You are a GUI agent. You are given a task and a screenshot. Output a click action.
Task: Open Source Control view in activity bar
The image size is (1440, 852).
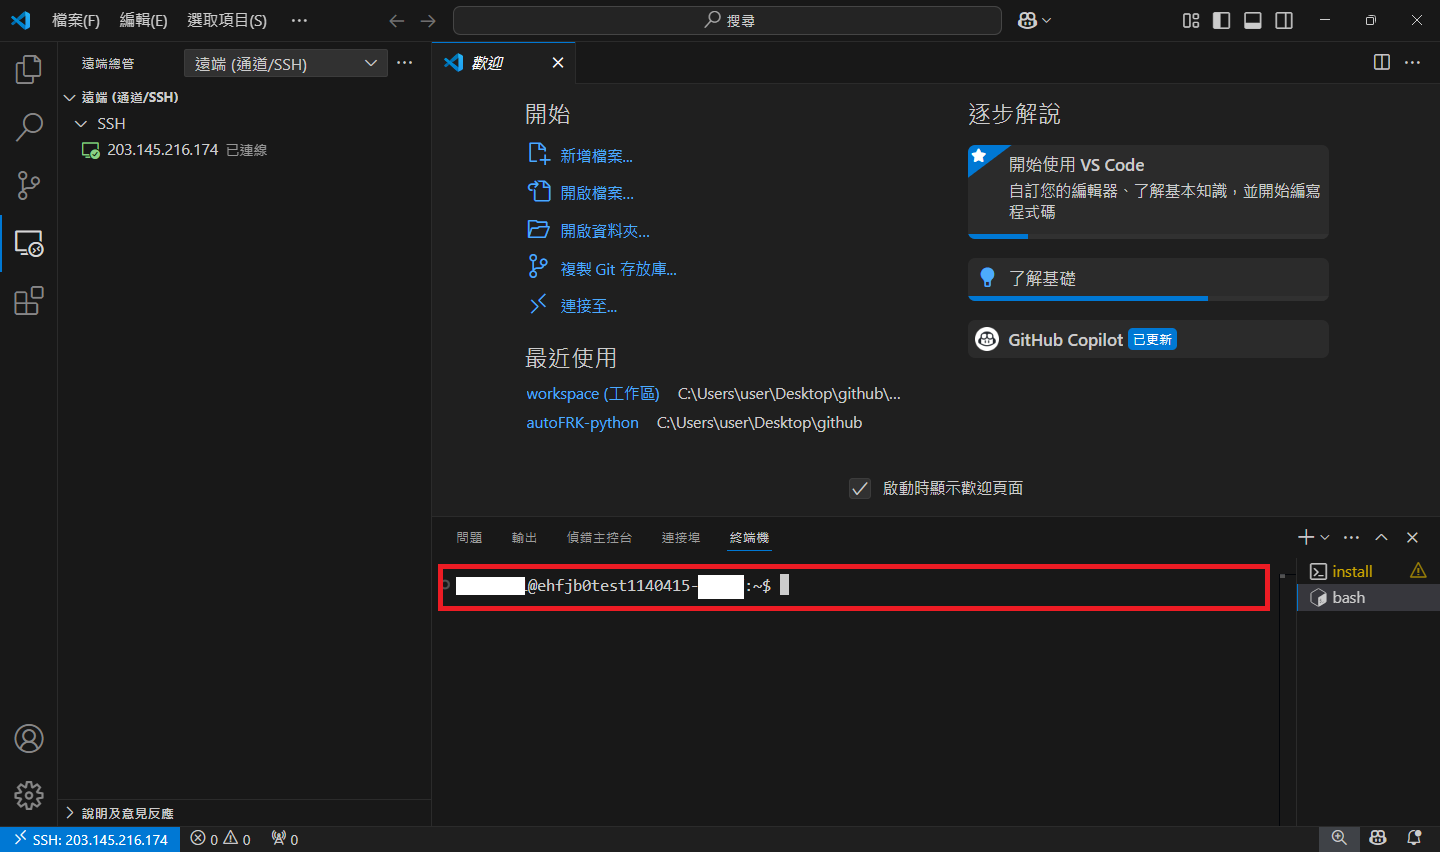click(x=29, y=185)
